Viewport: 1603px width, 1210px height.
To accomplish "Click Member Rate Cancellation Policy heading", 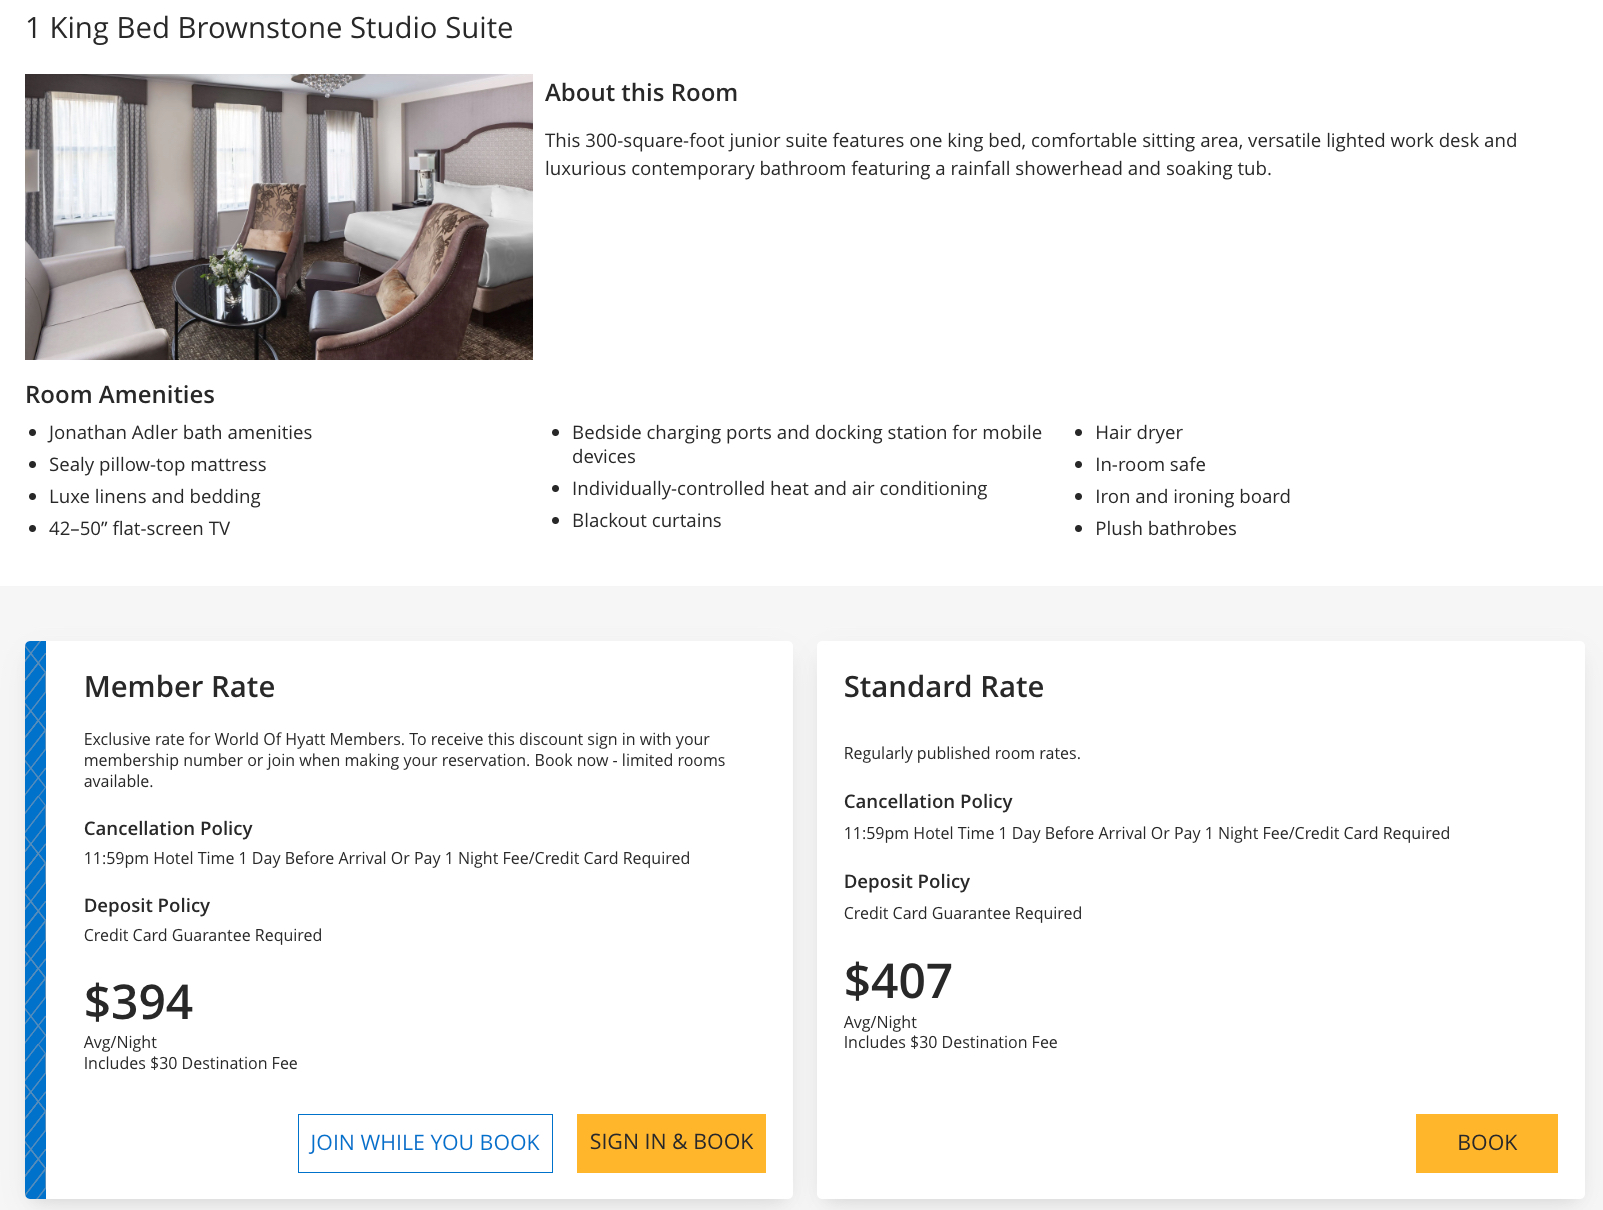I will coord(168,829).
